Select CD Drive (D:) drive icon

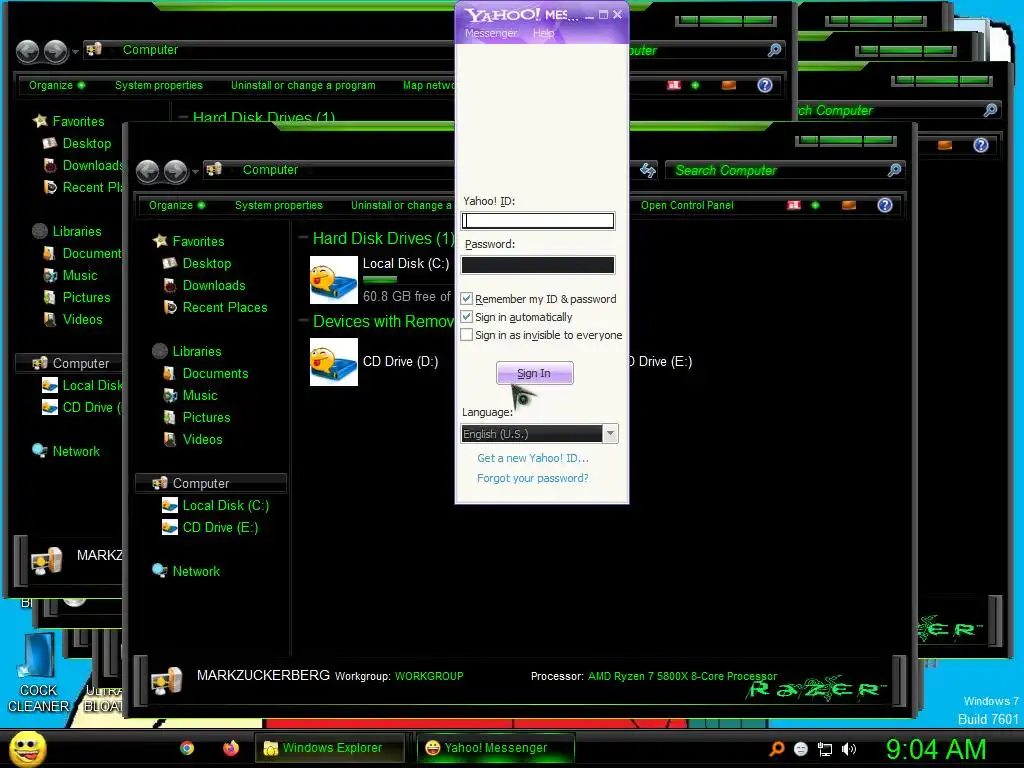point(334,362)
